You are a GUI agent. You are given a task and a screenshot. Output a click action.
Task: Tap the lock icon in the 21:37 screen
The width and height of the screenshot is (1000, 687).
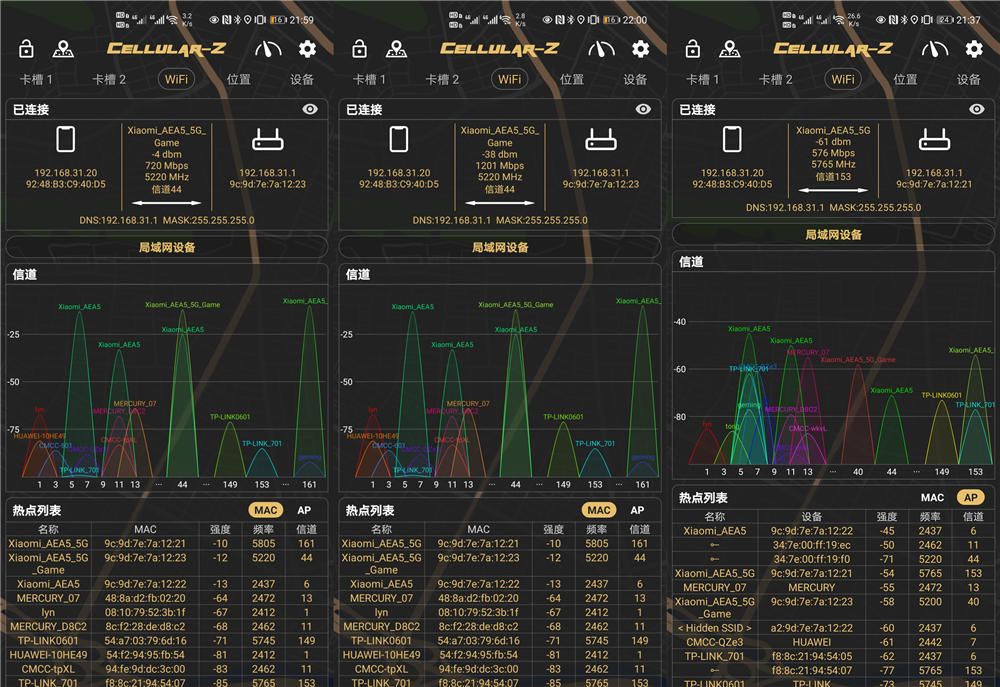coord(693,48)
